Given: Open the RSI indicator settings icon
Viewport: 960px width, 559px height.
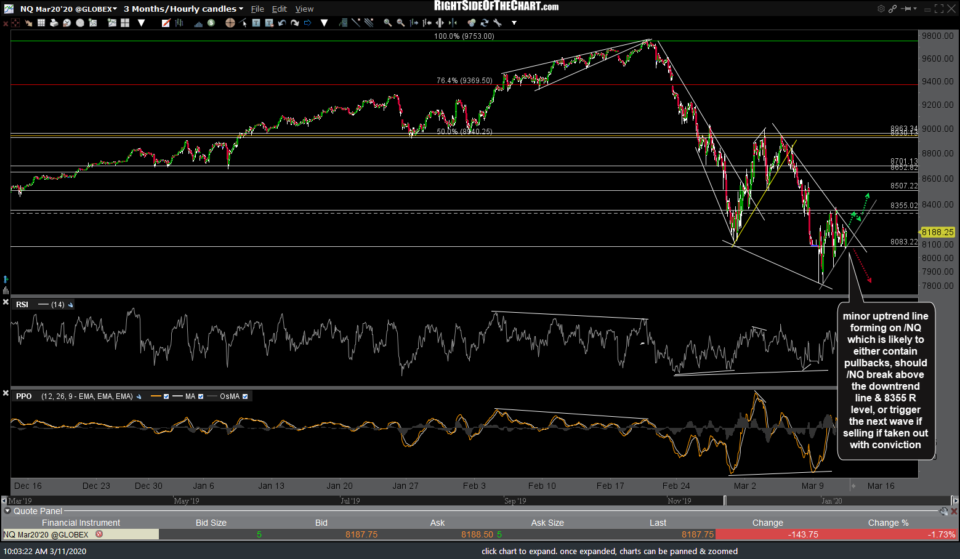Looking at the screenshot, I should pyautogui.click(x=70, y=304).
